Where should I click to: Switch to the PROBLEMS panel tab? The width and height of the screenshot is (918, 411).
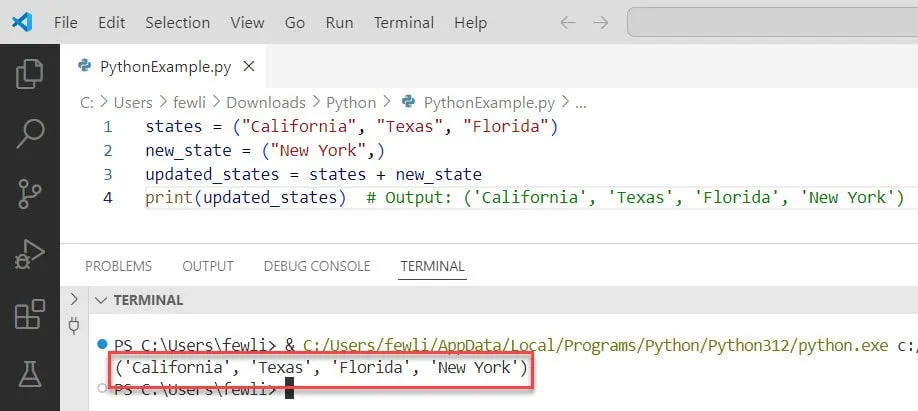click(x=118, y=266)
